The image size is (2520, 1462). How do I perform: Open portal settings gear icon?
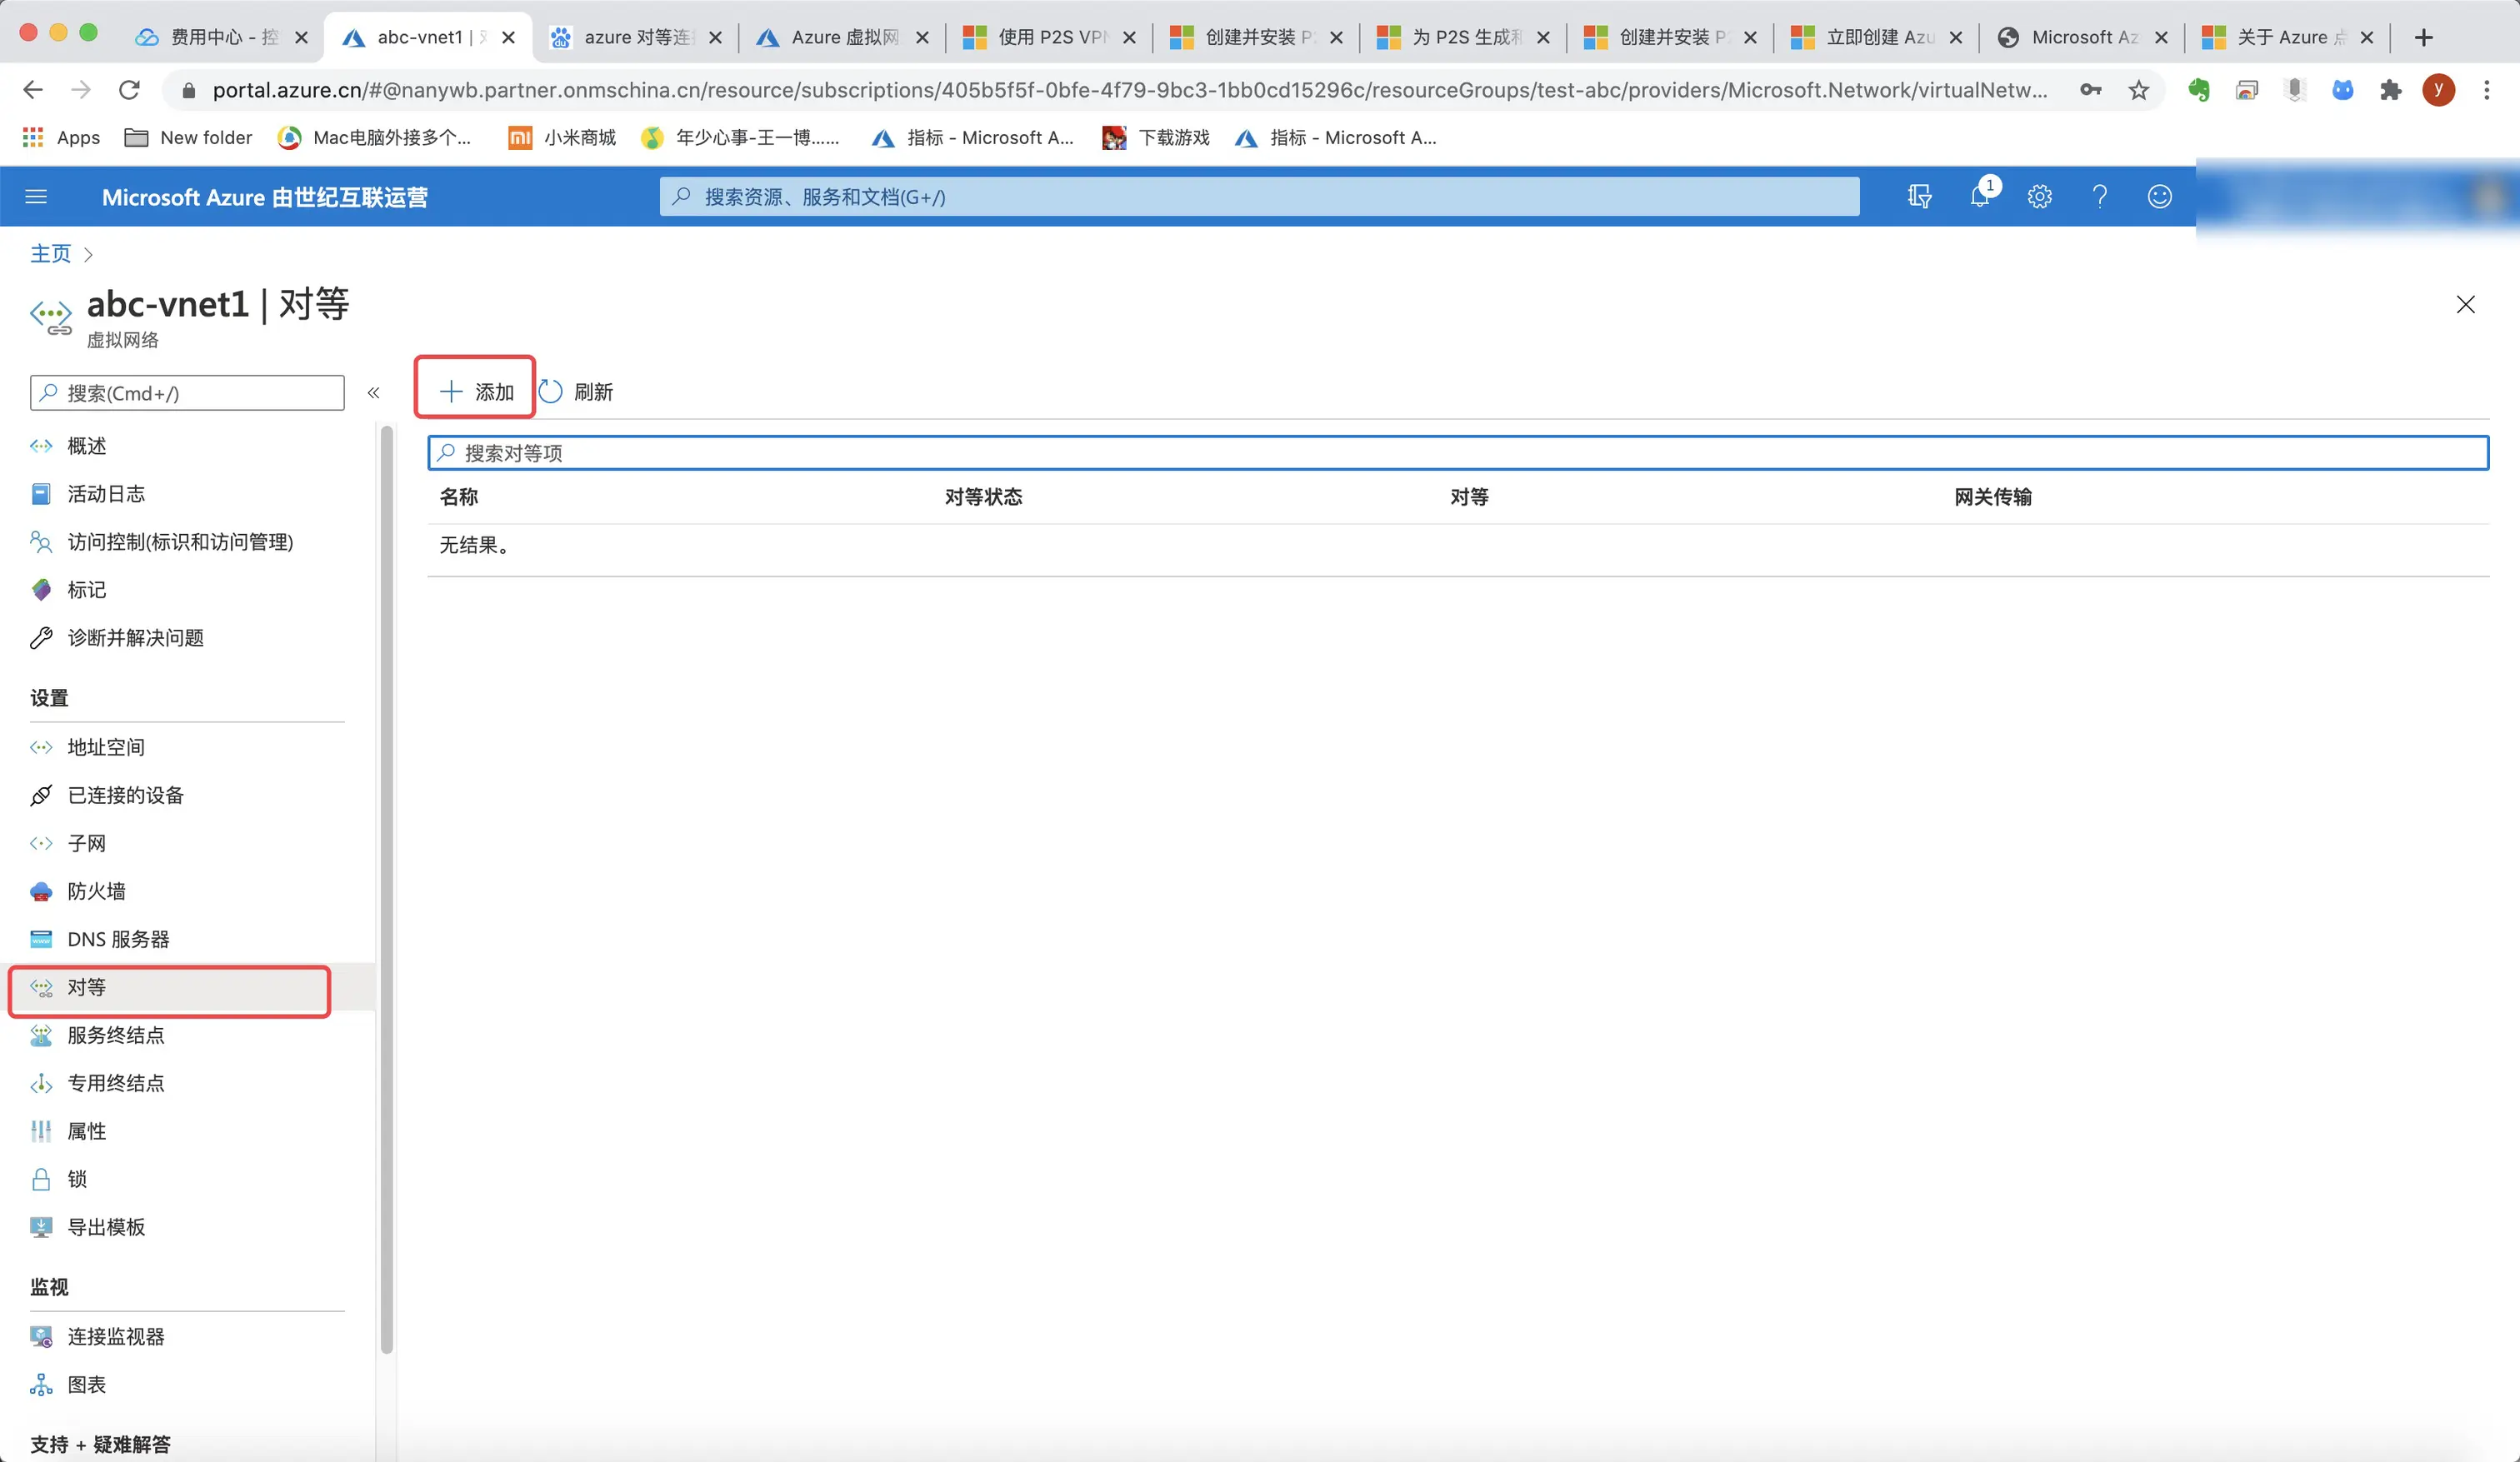click(x=2039, y=196)
